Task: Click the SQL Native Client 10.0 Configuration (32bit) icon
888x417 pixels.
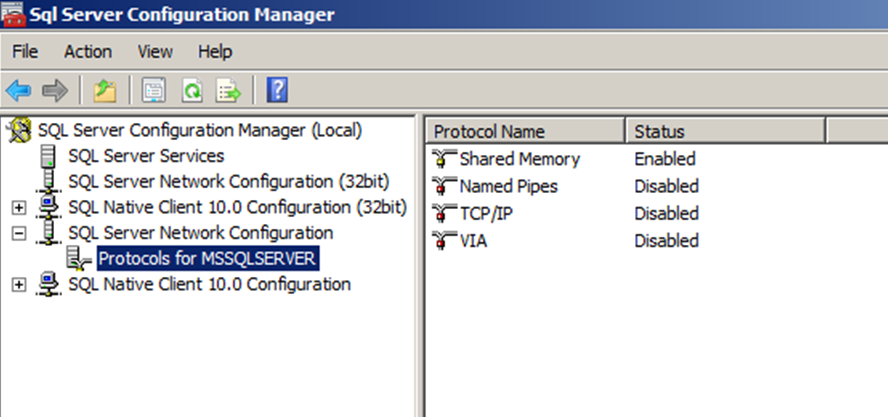Action: pyautogui.click(x=49, y=207)
